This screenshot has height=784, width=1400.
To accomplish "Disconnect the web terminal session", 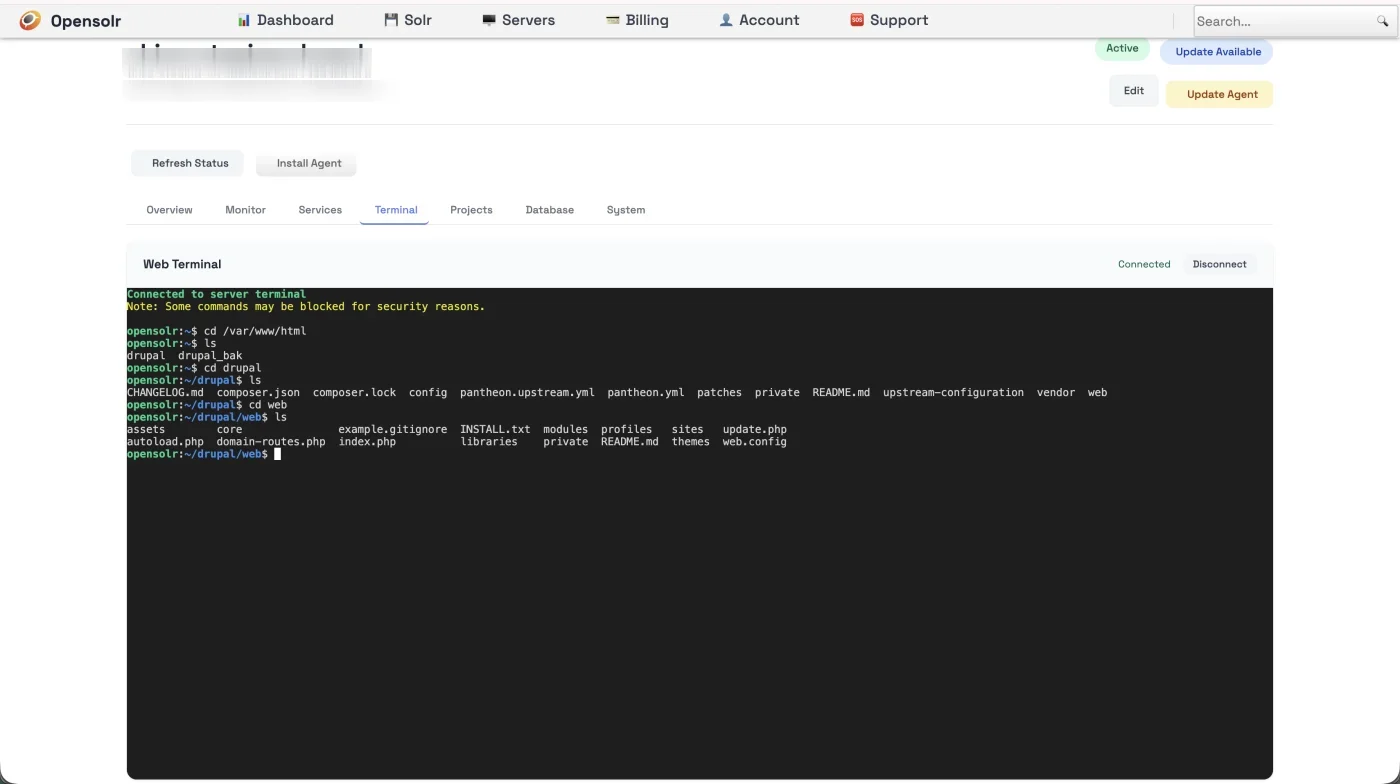I will (x=1219, y=264).
